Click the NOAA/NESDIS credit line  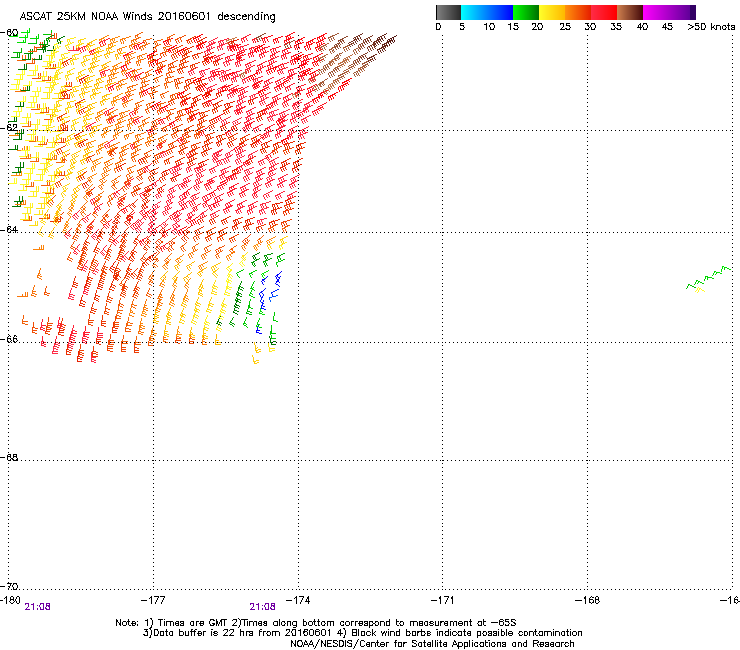tap(432, 644)
